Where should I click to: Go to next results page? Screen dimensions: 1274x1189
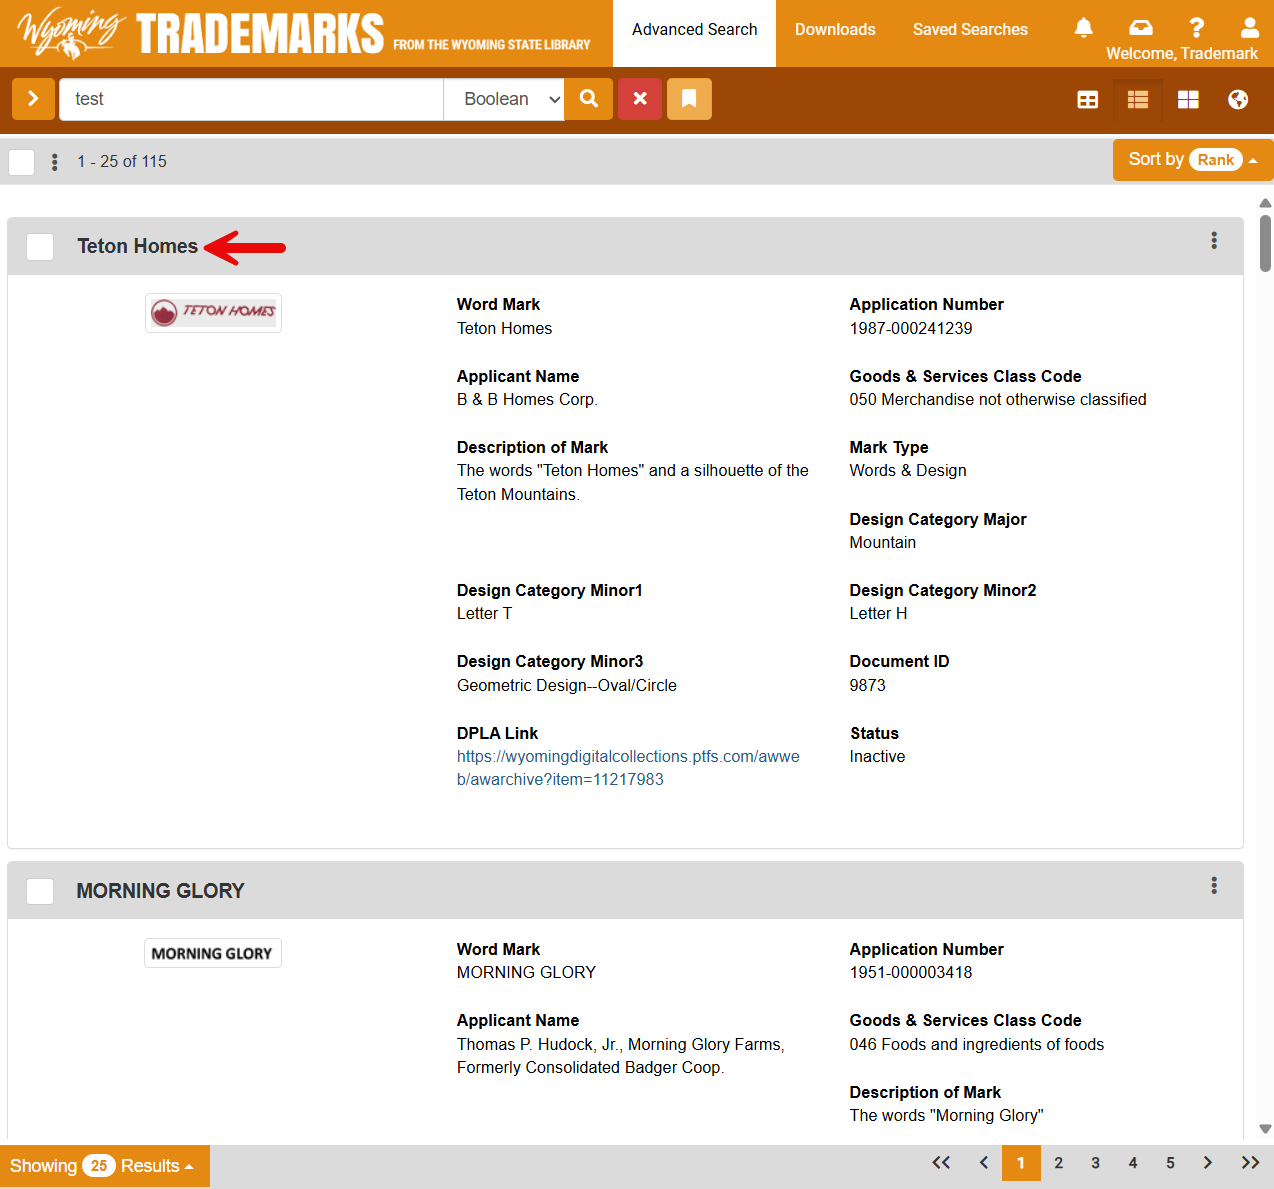[1208, 1163]
